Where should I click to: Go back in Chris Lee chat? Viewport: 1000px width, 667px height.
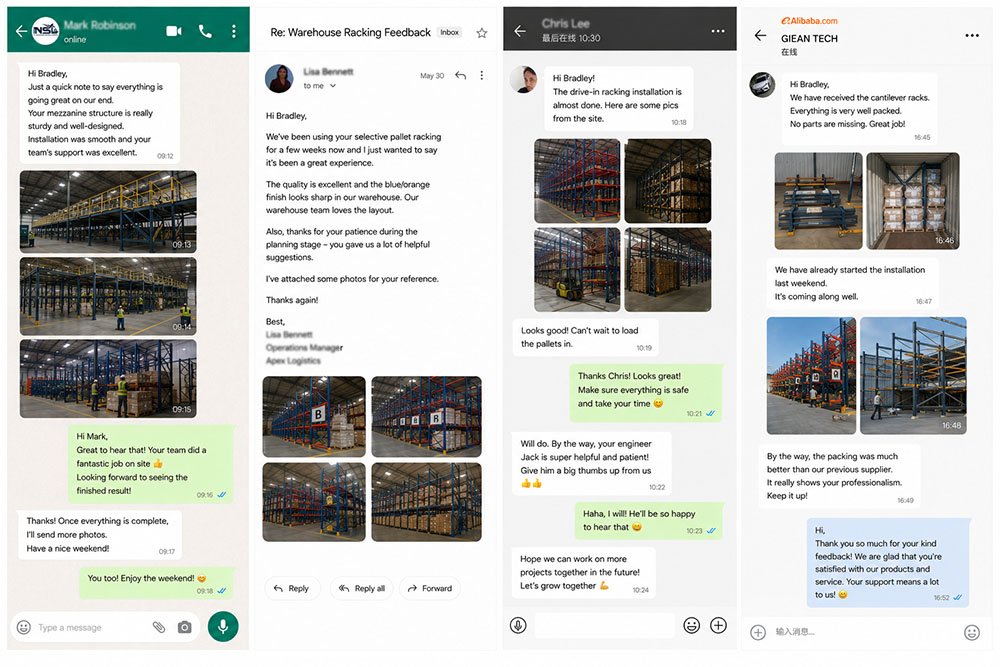click(x=520, y=31)
